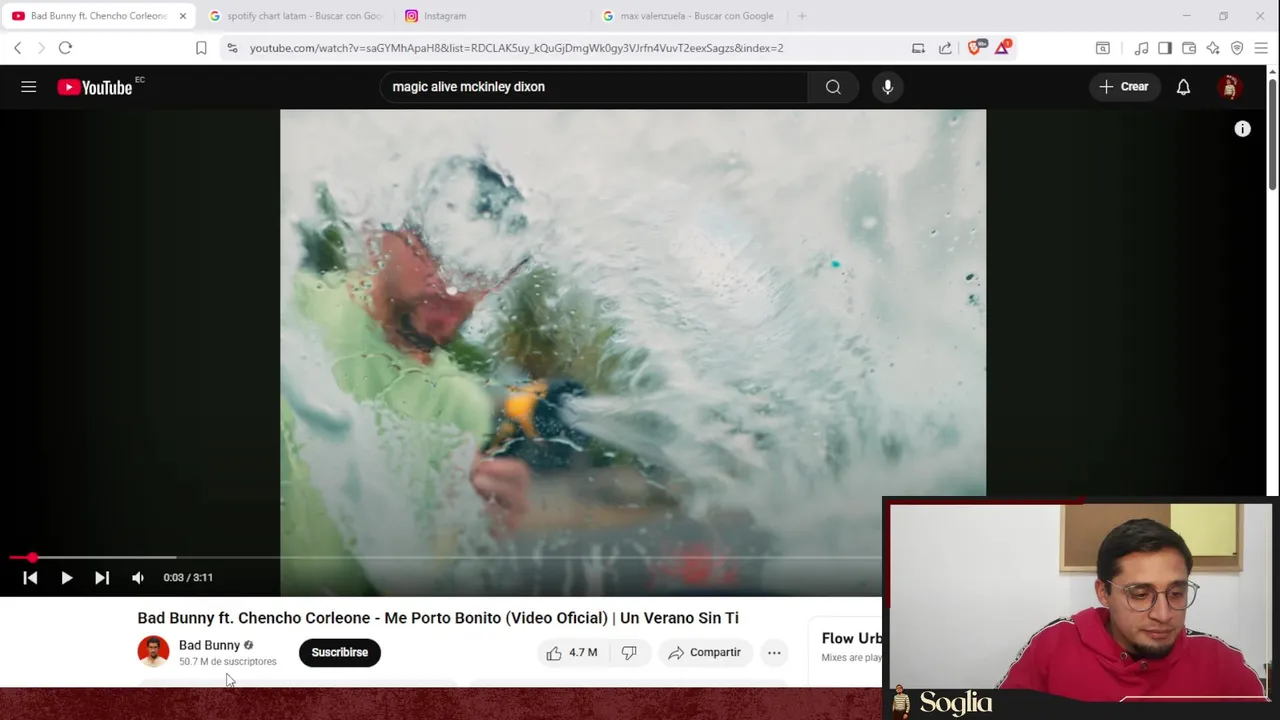
Task: Open Brave Wallet icon
Action: coord(1189,48)
